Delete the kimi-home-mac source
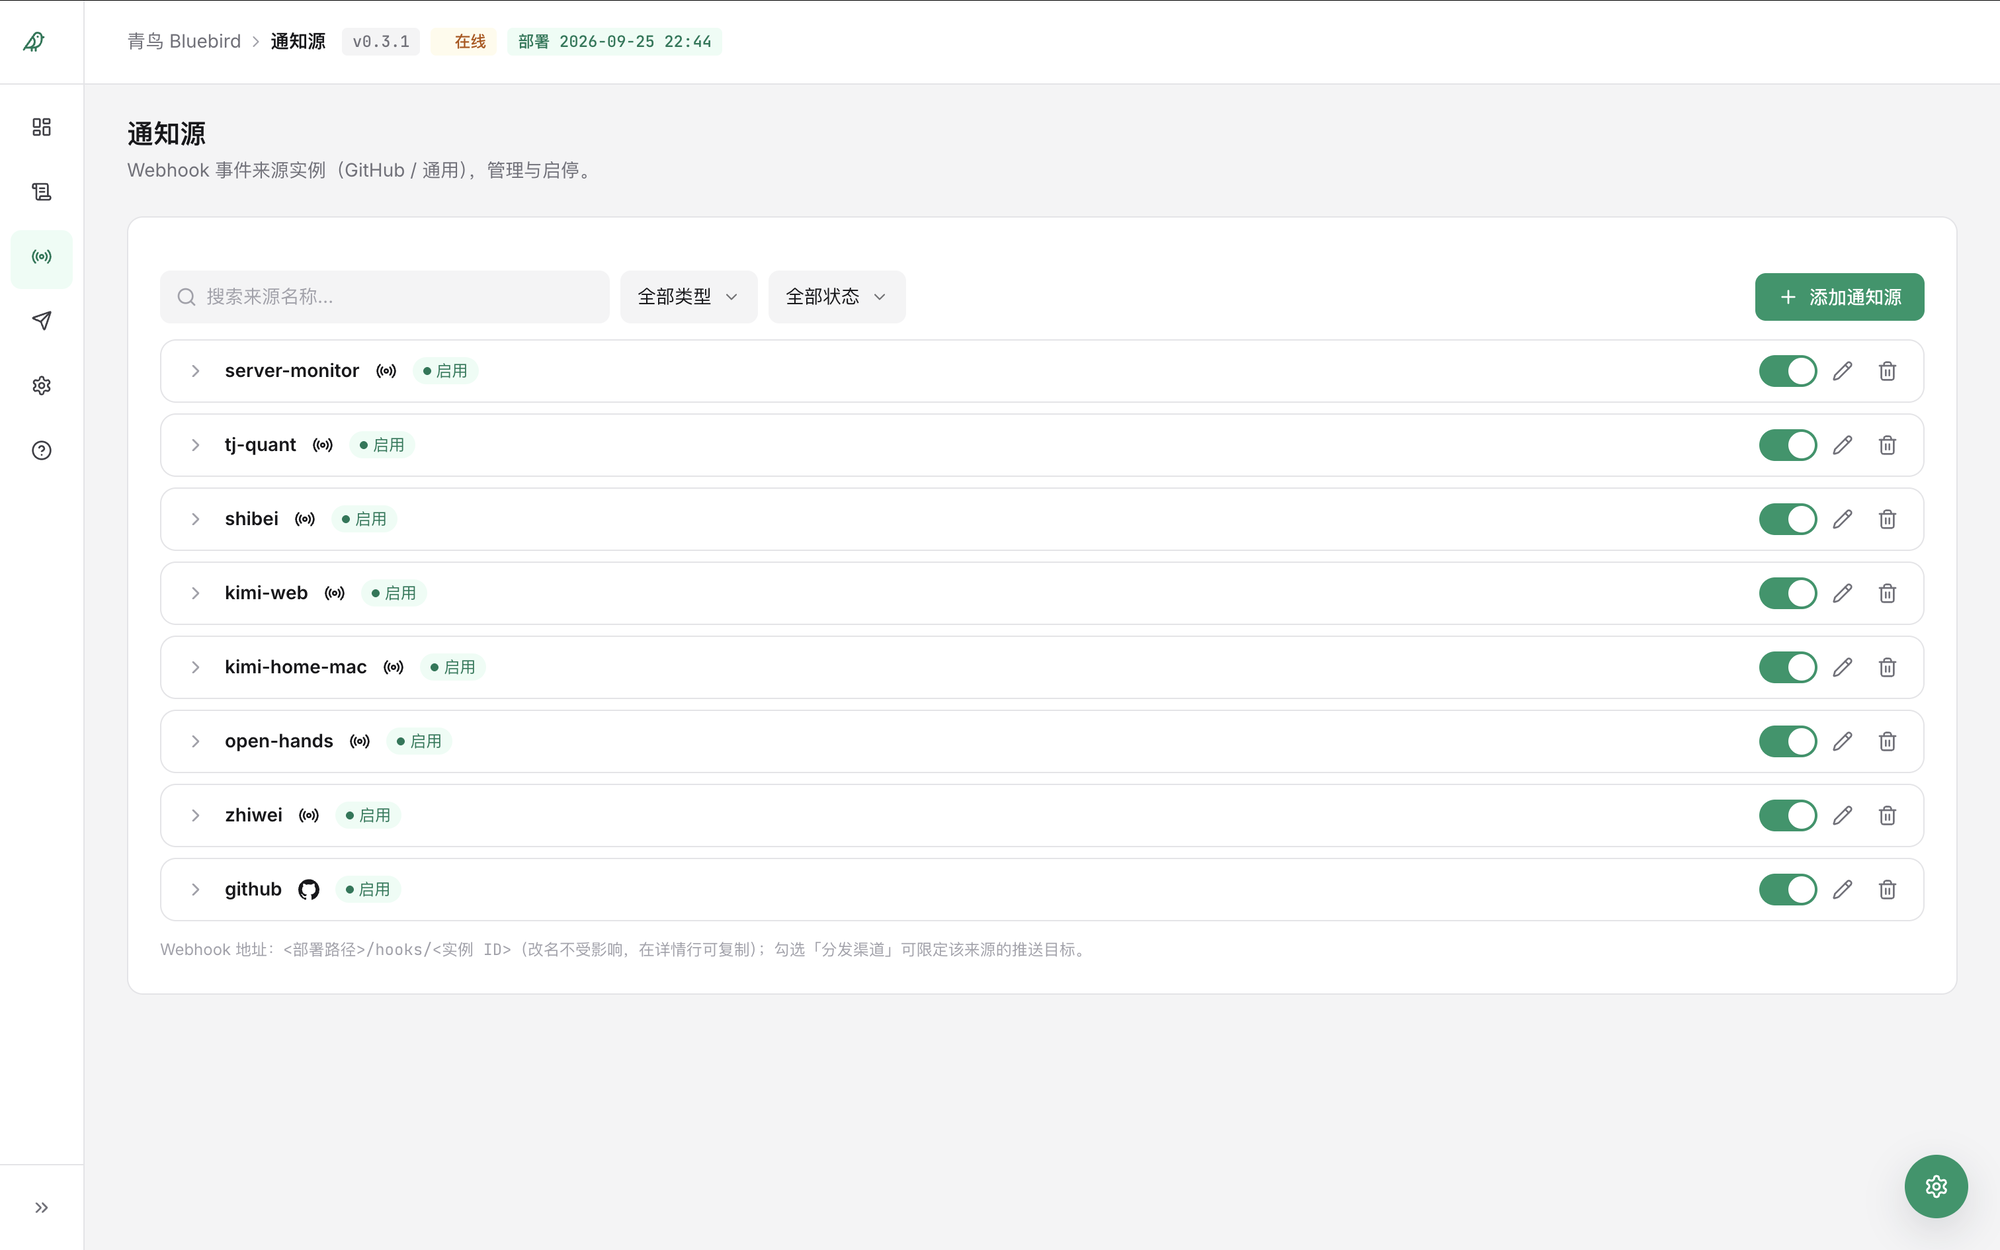This screenshot has height=1250, width=2000. click(x=1887, y=667)
